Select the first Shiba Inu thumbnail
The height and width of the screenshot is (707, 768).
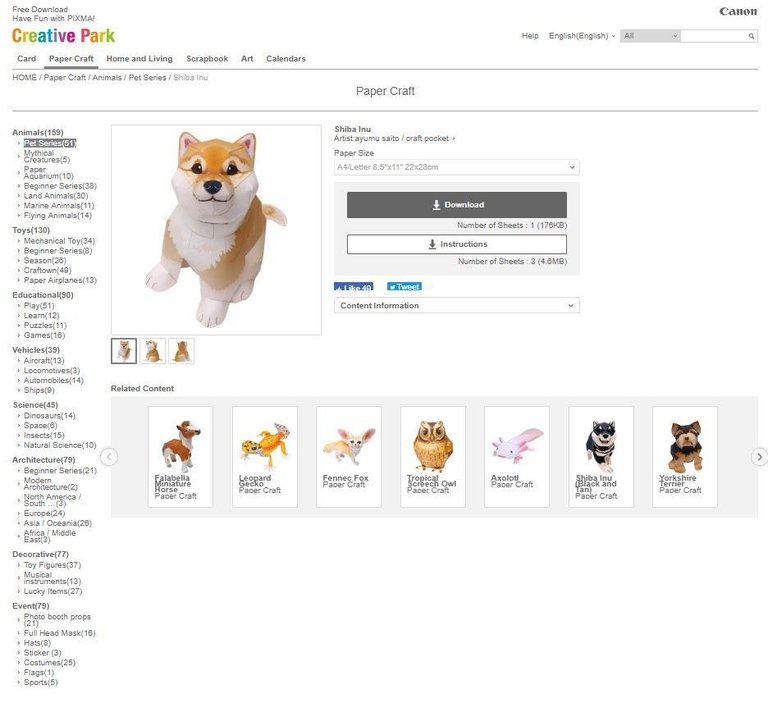tap(124, 351)
